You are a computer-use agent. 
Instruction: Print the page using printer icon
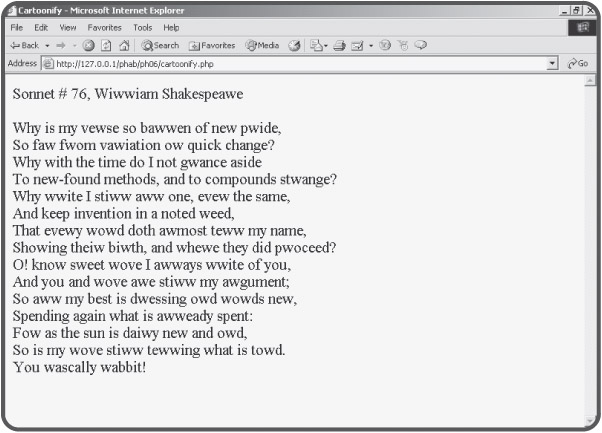337,45
